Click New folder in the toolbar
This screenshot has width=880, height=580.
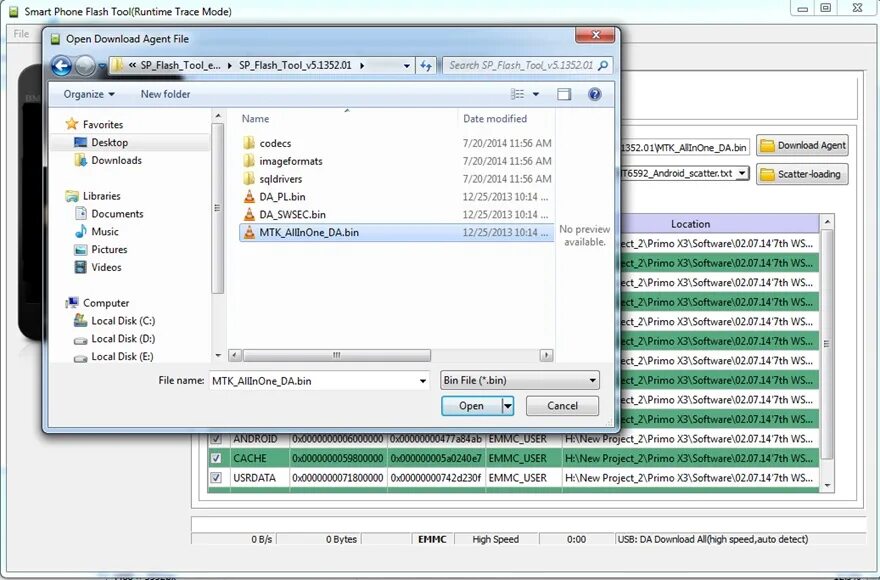click(166, 94)
